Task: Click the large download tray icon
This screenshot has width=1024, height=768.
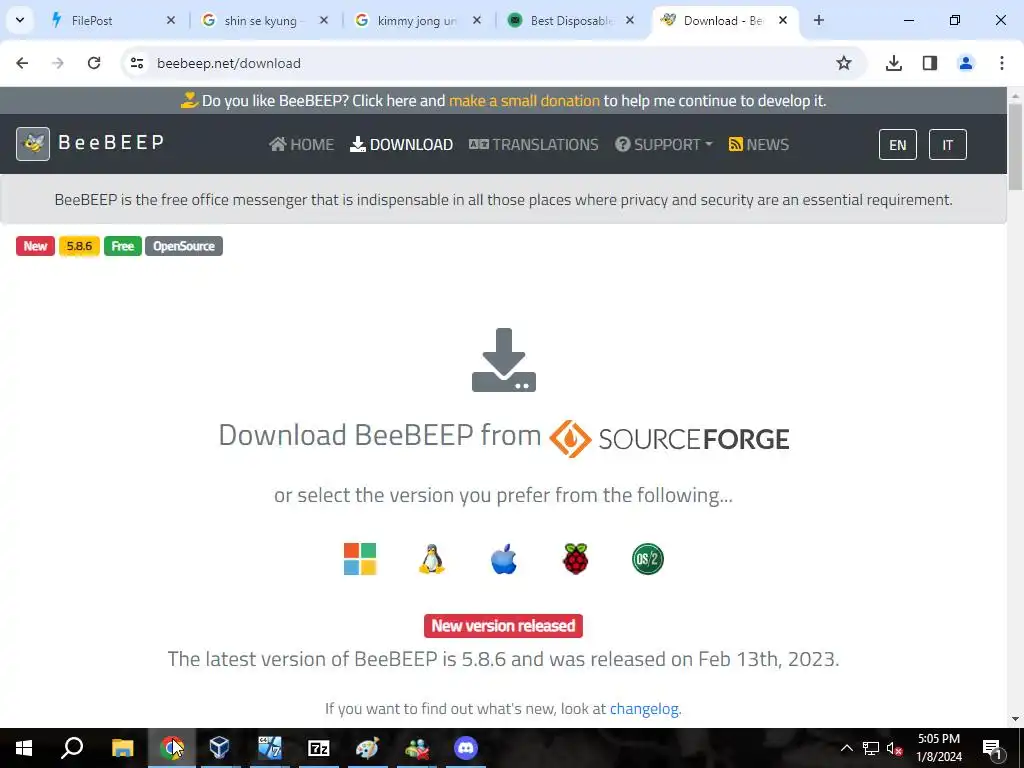Action: pos(504,360)
